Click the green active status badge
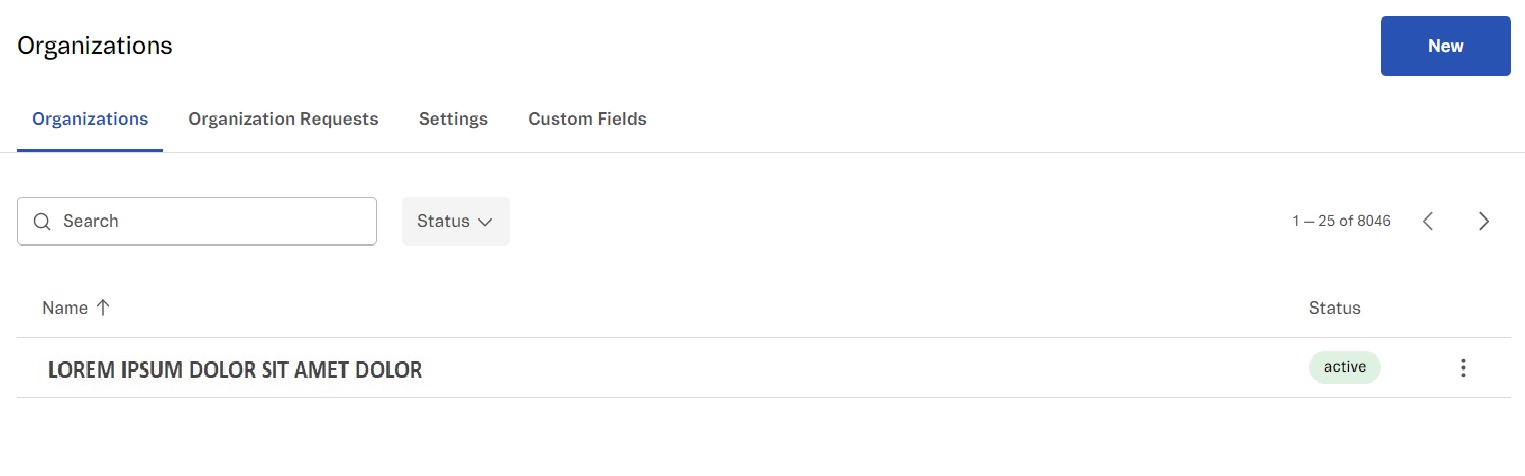1525x476 pixels. tap(1344, 367)
